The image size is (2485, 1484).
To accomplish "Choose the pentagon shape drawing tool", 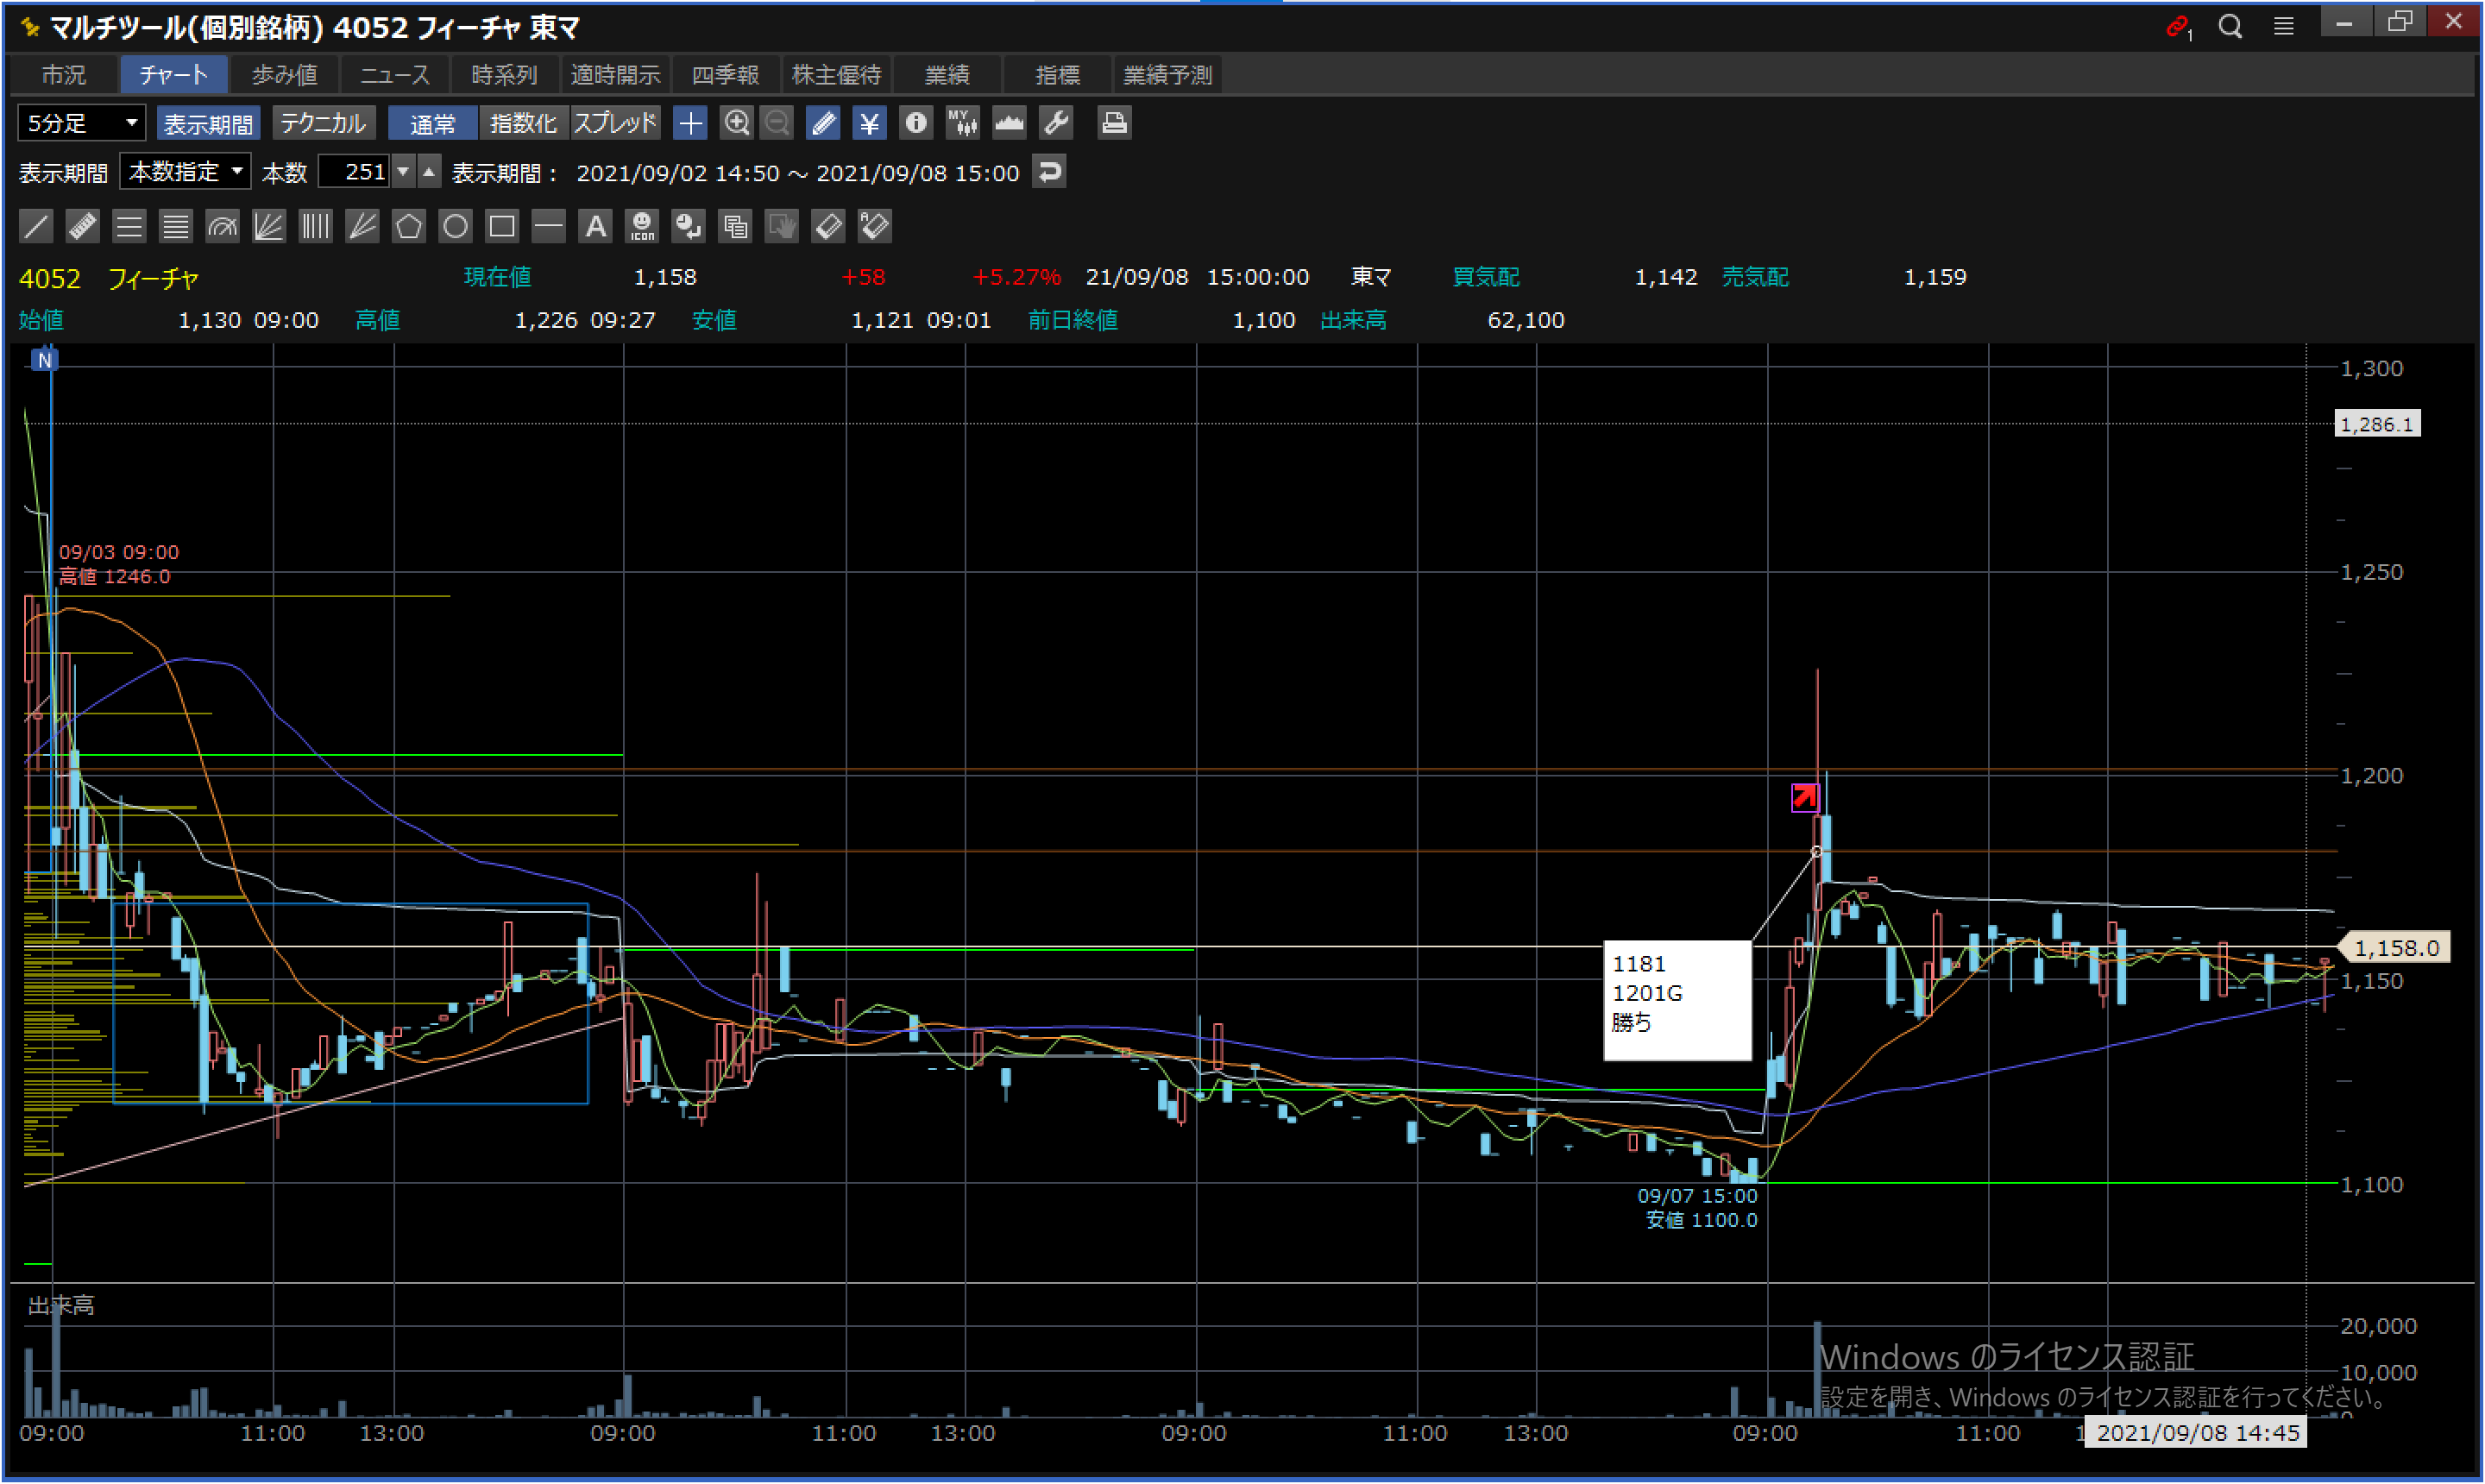I will pyautogui.click(x=408, y=226).
